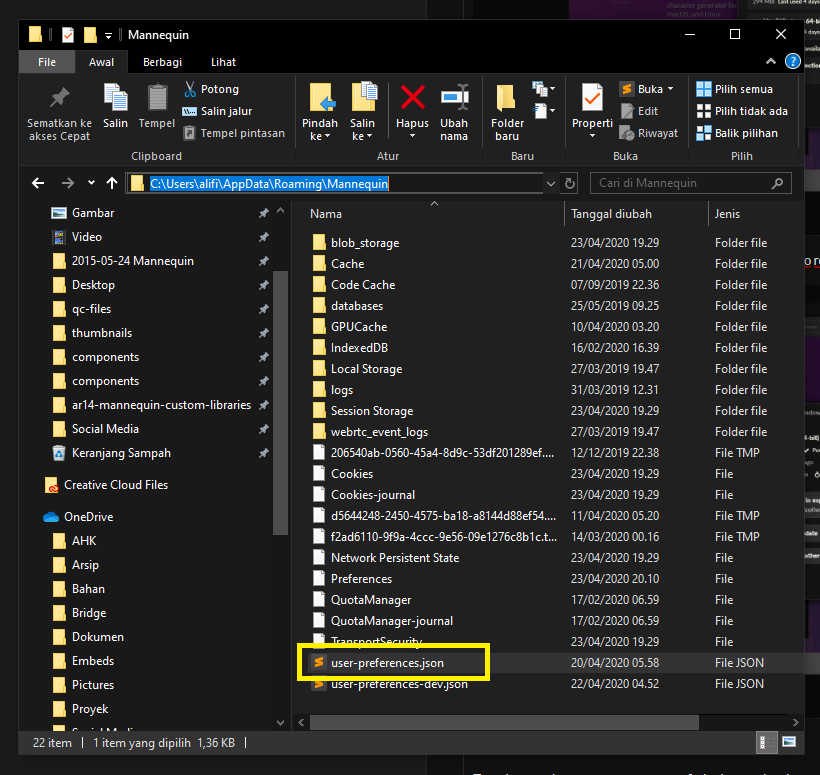Click the Ubah nama rename icon
Image resolution: width=820 pixels, height=775 pixels.
click(454, 97)
